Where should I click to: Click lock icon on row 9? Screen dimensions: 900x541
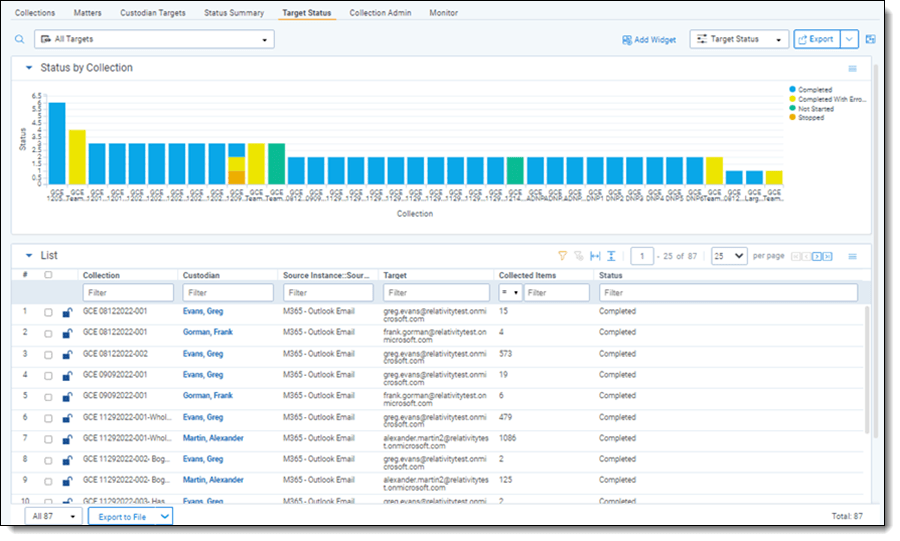coord(67,481)
